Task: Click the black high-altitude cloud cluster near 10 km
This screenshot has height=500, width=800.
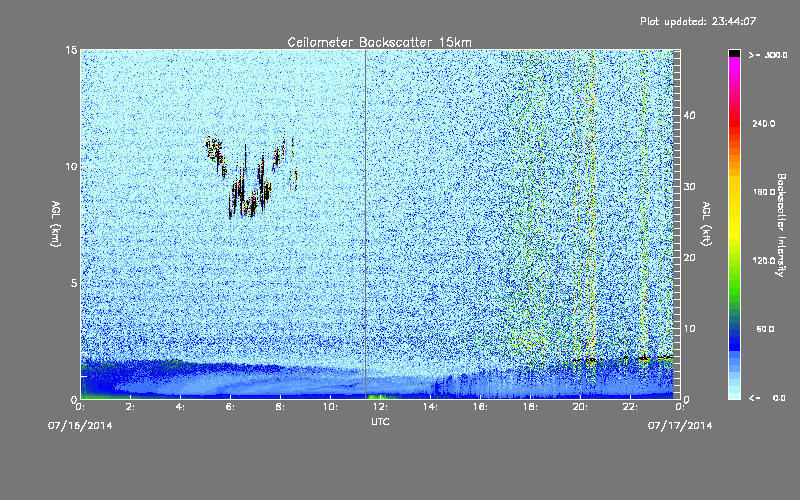Action: (250, 176)
